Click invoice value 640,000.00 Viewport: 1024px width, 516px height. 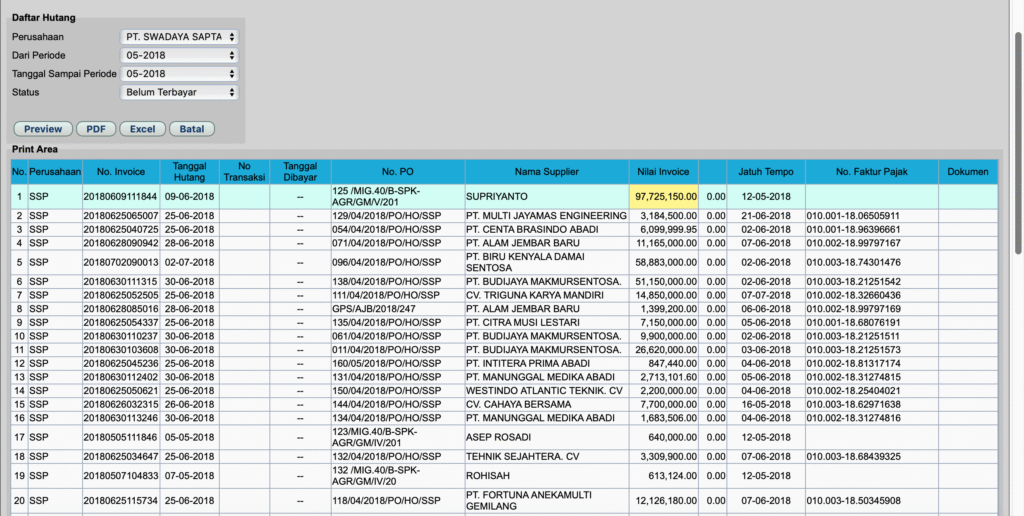pyautogui.click(x=673, y=437)
